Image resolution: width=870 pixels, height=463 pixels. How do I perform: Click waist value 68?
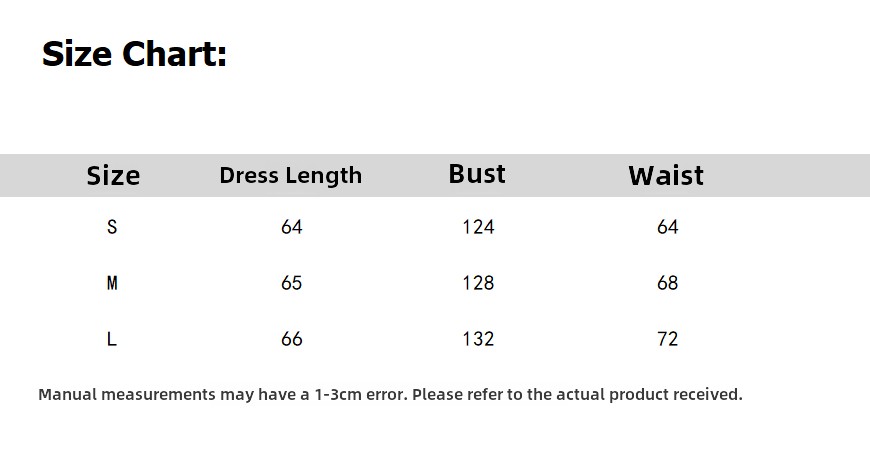click(667, 283)
